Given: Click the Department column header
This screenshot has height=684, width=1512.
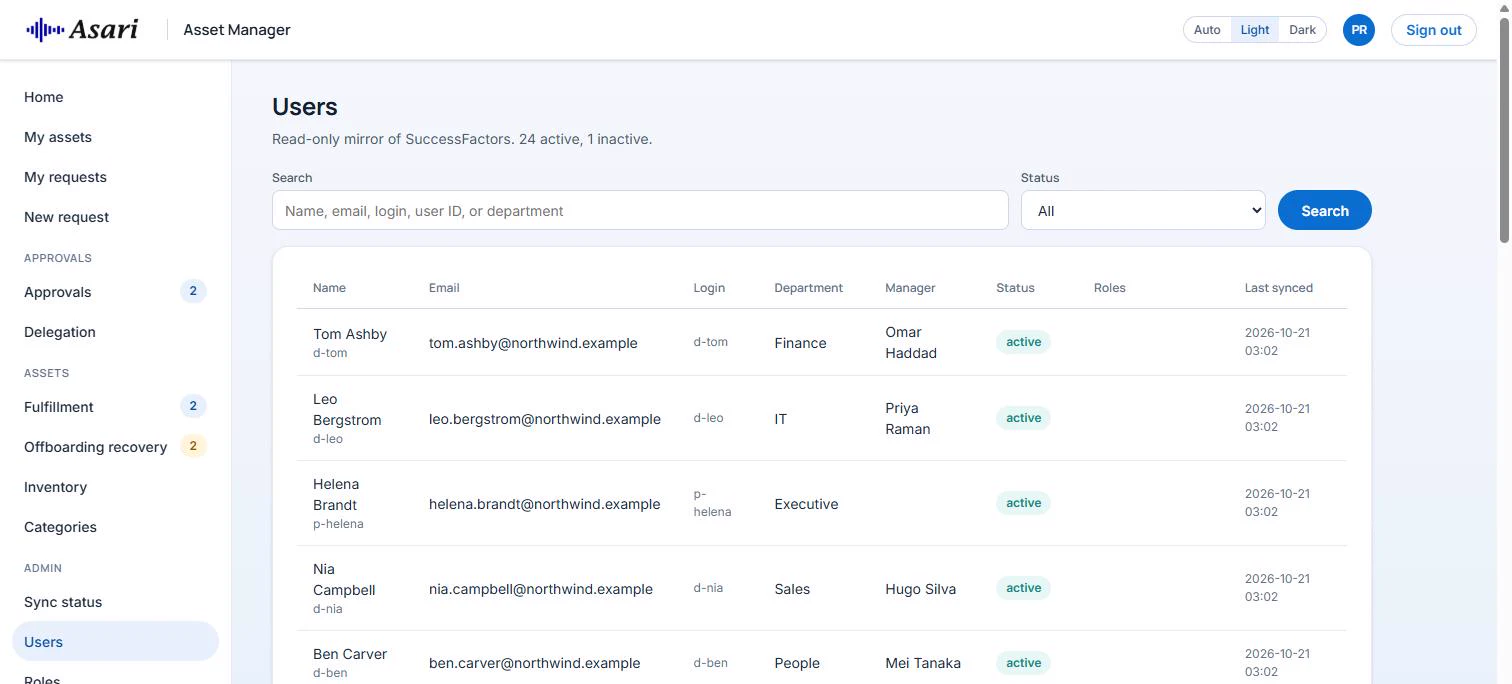Looking at the screenshot, I should pos(808,288).
